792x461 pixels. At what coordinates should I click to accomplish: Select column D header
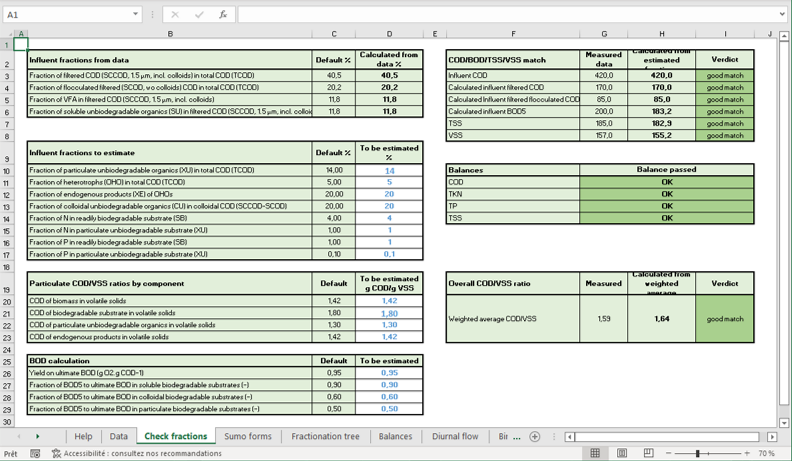coord(389,34)
